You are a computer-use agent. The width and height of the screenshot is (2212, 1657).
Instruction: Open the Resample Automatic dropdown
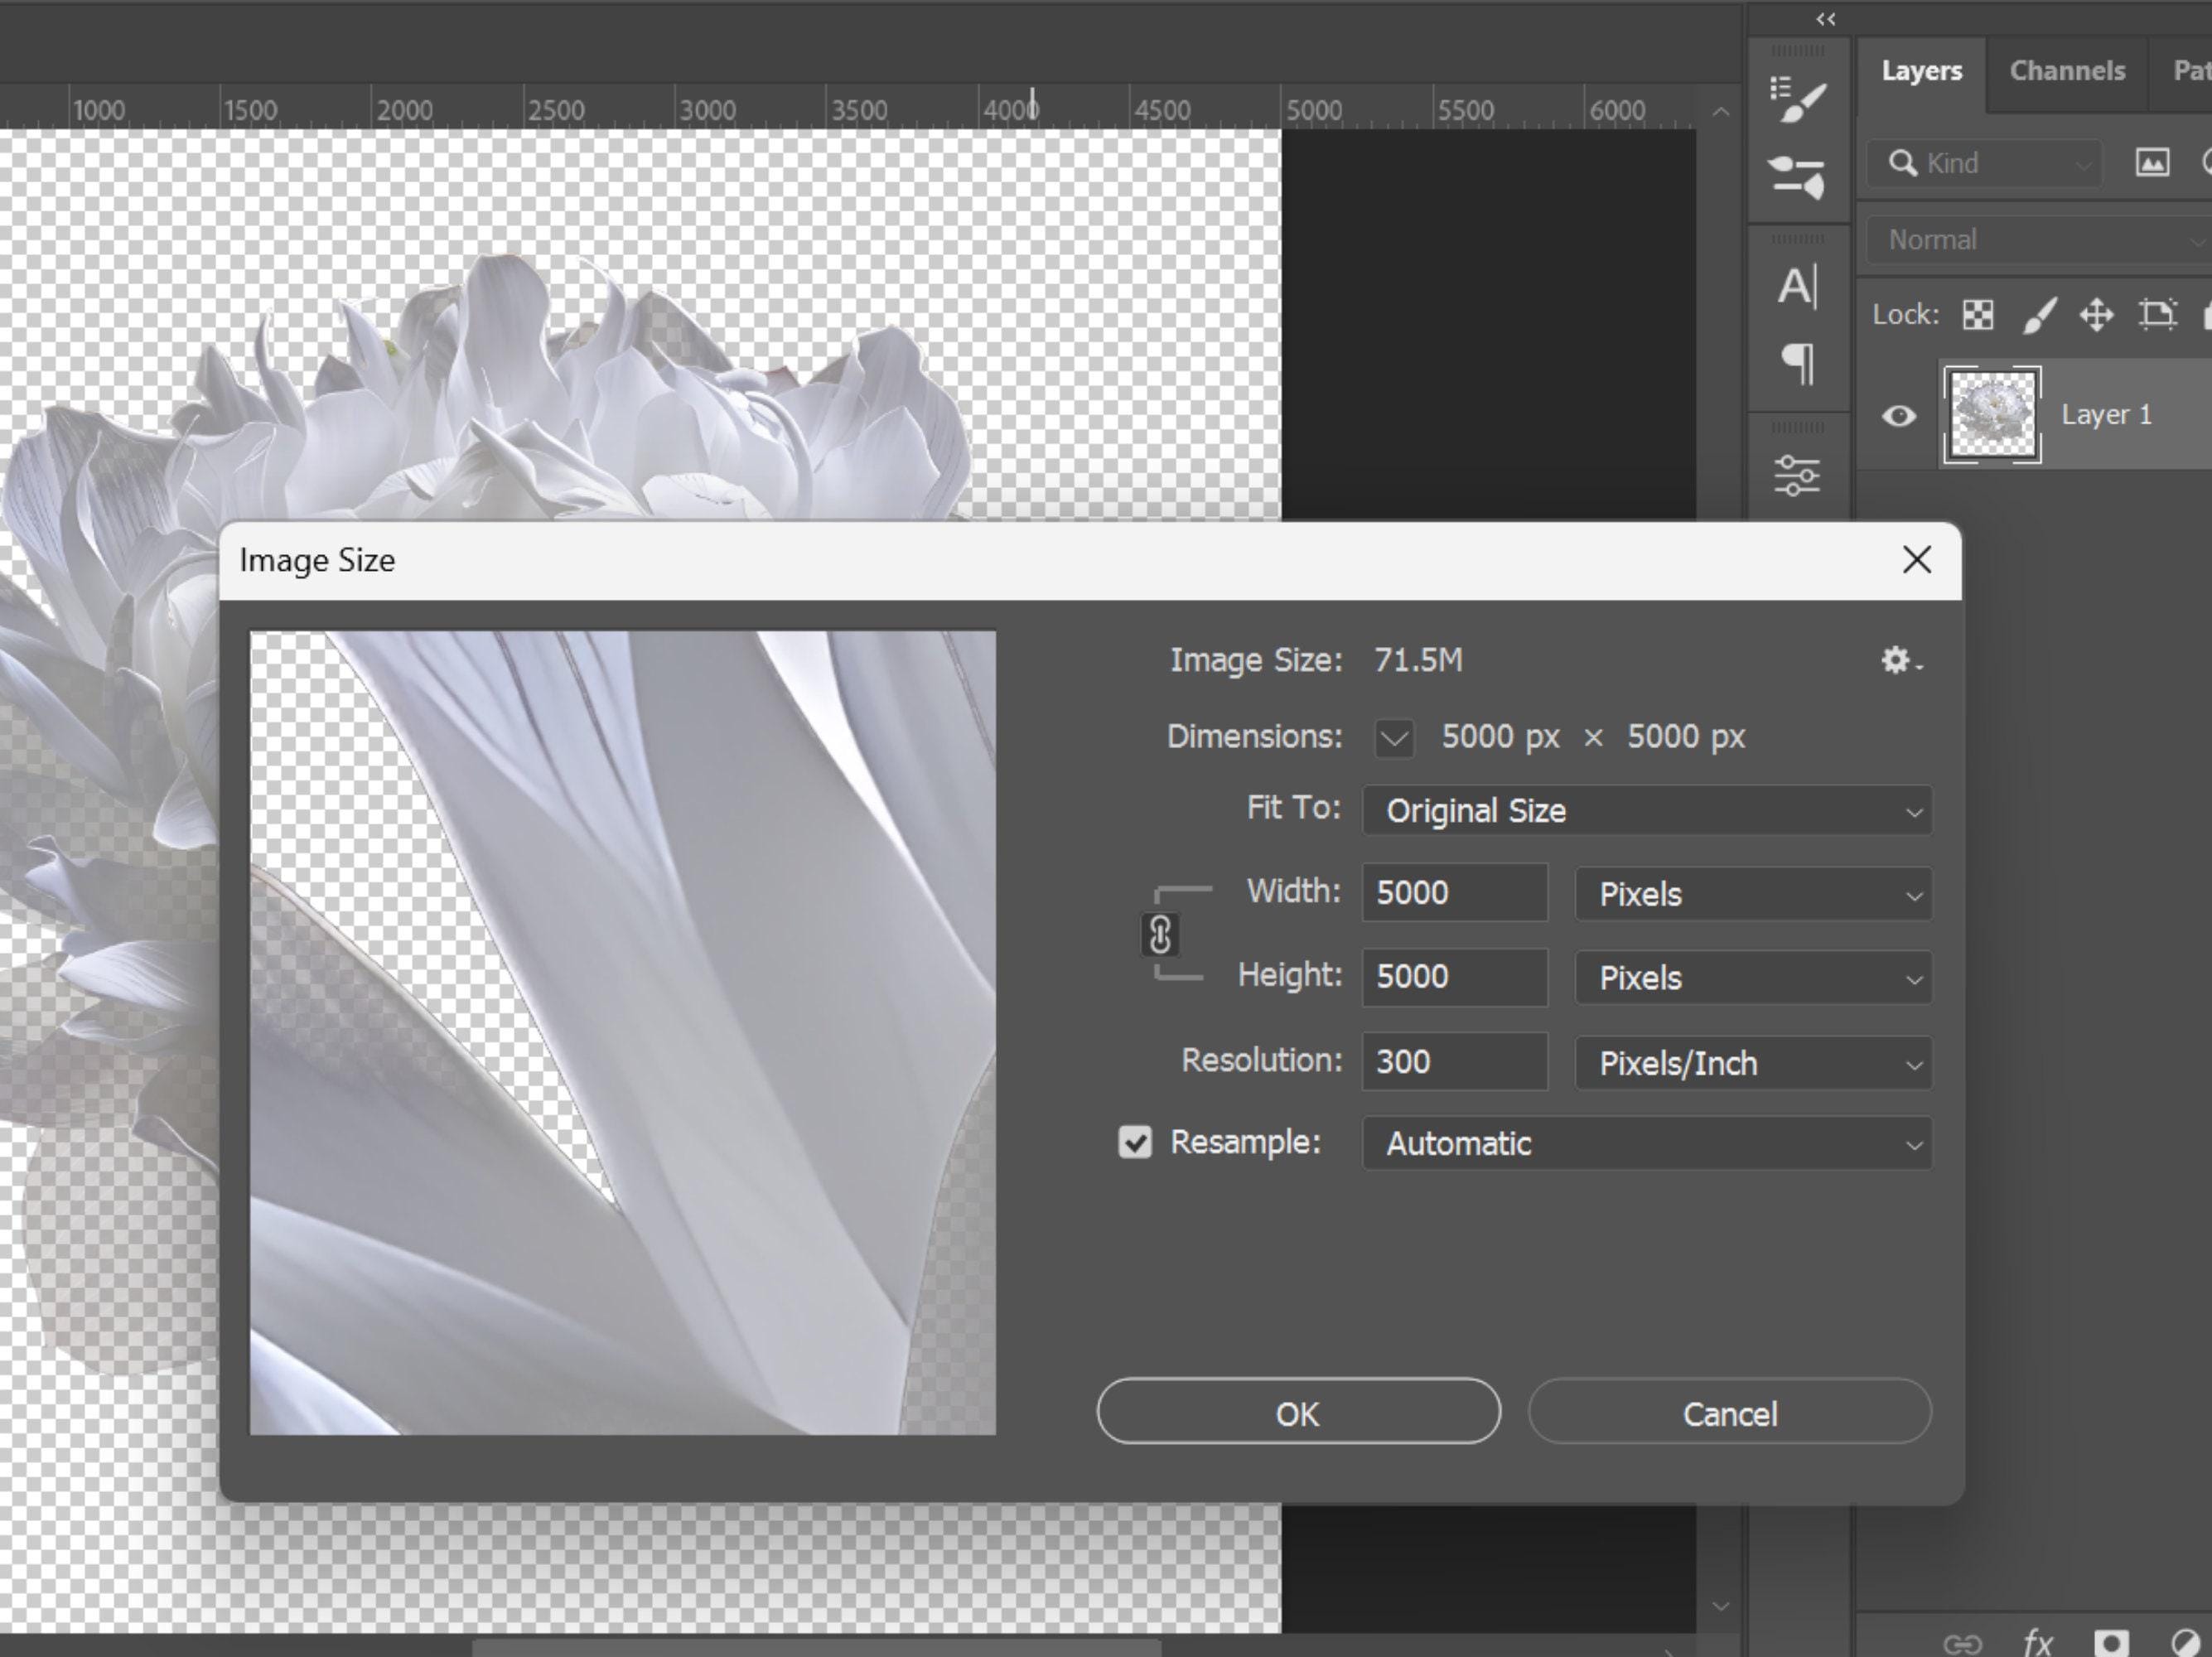pyautogui.click(x=1647, y=1143)
